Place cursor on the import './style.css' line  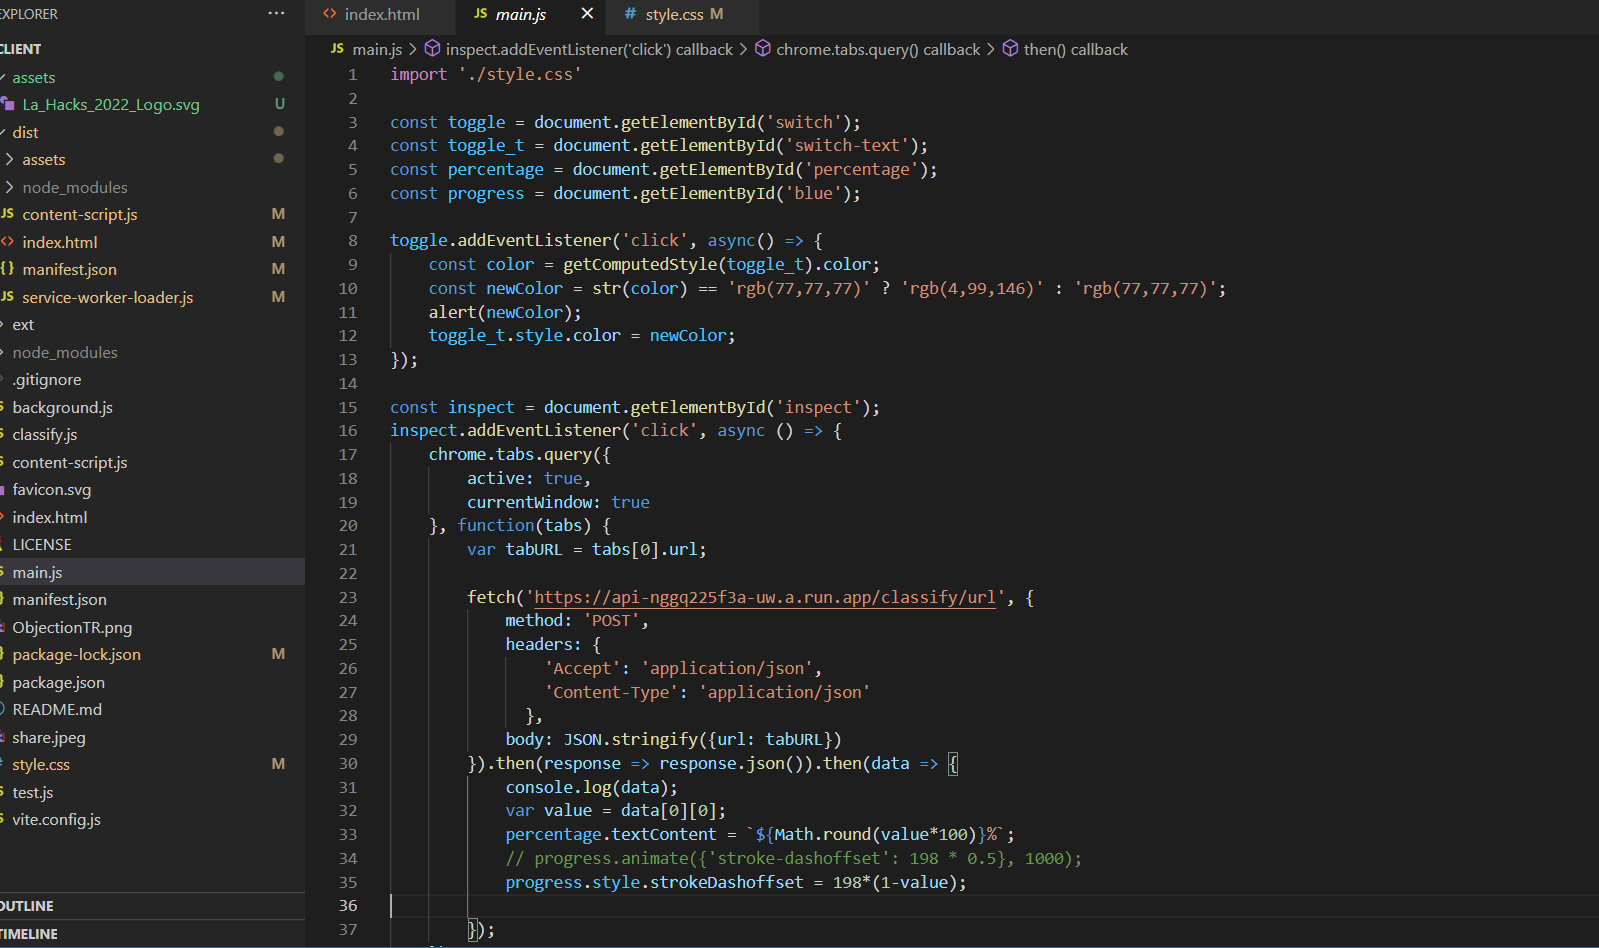485,74
